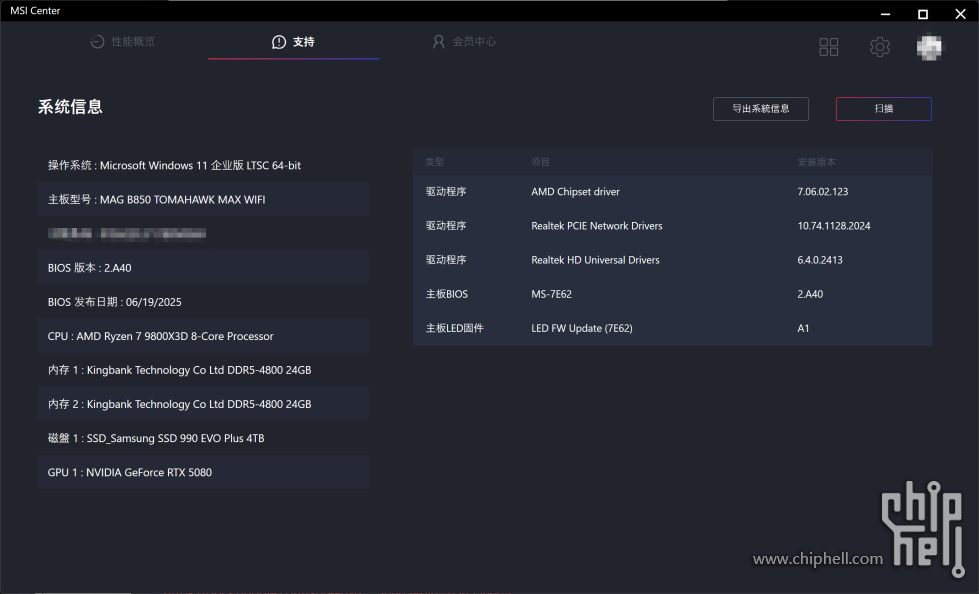Click the 类型 column header
Viewport: 979px width, 594px height.
click(x=435, y=162)
